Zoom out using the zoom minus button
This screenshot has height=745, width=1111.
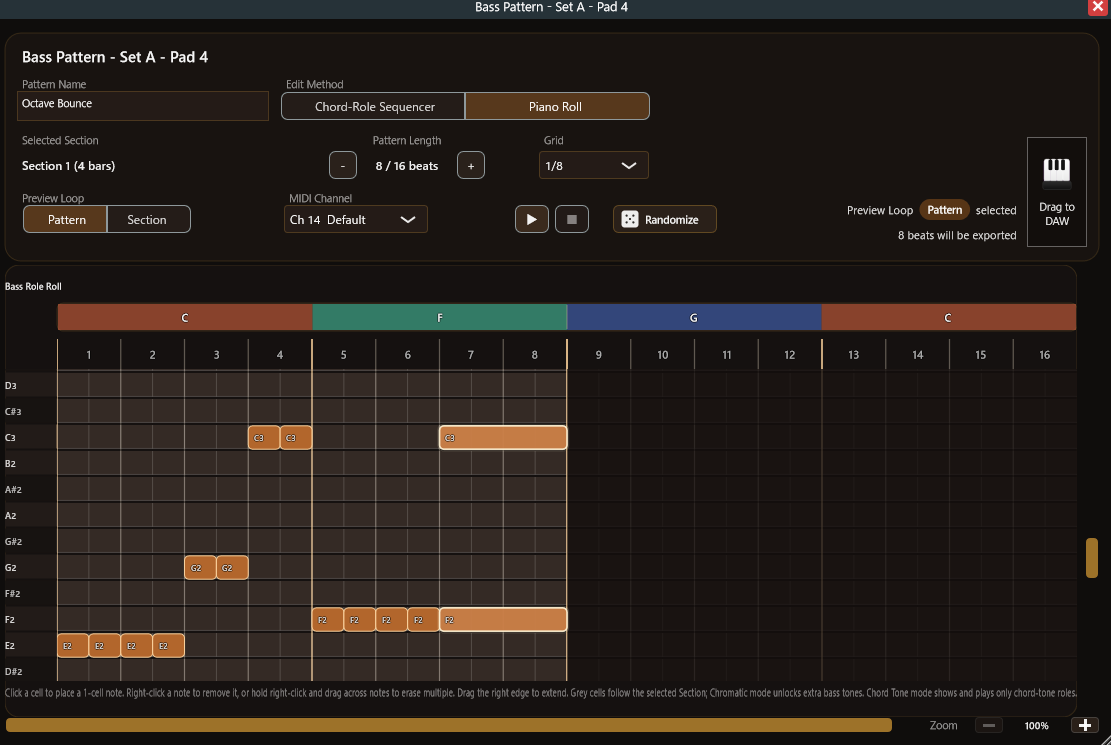(x=989, y=725)
